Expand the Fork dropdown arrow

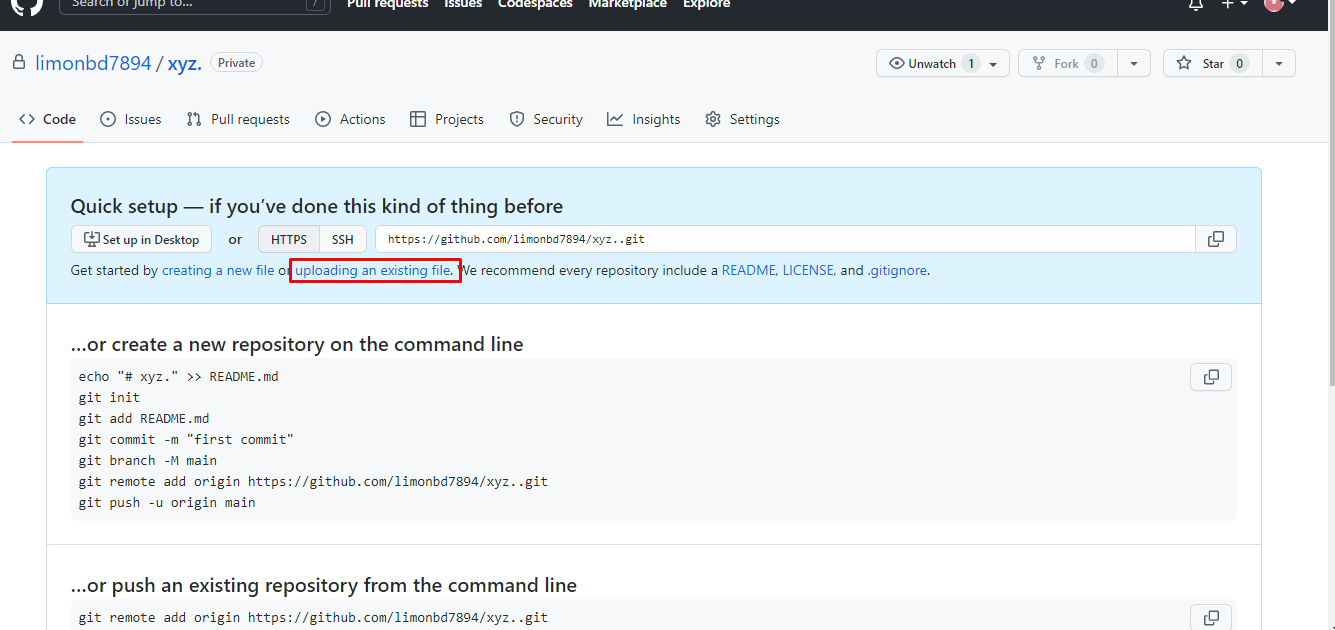pos(1133,63)
